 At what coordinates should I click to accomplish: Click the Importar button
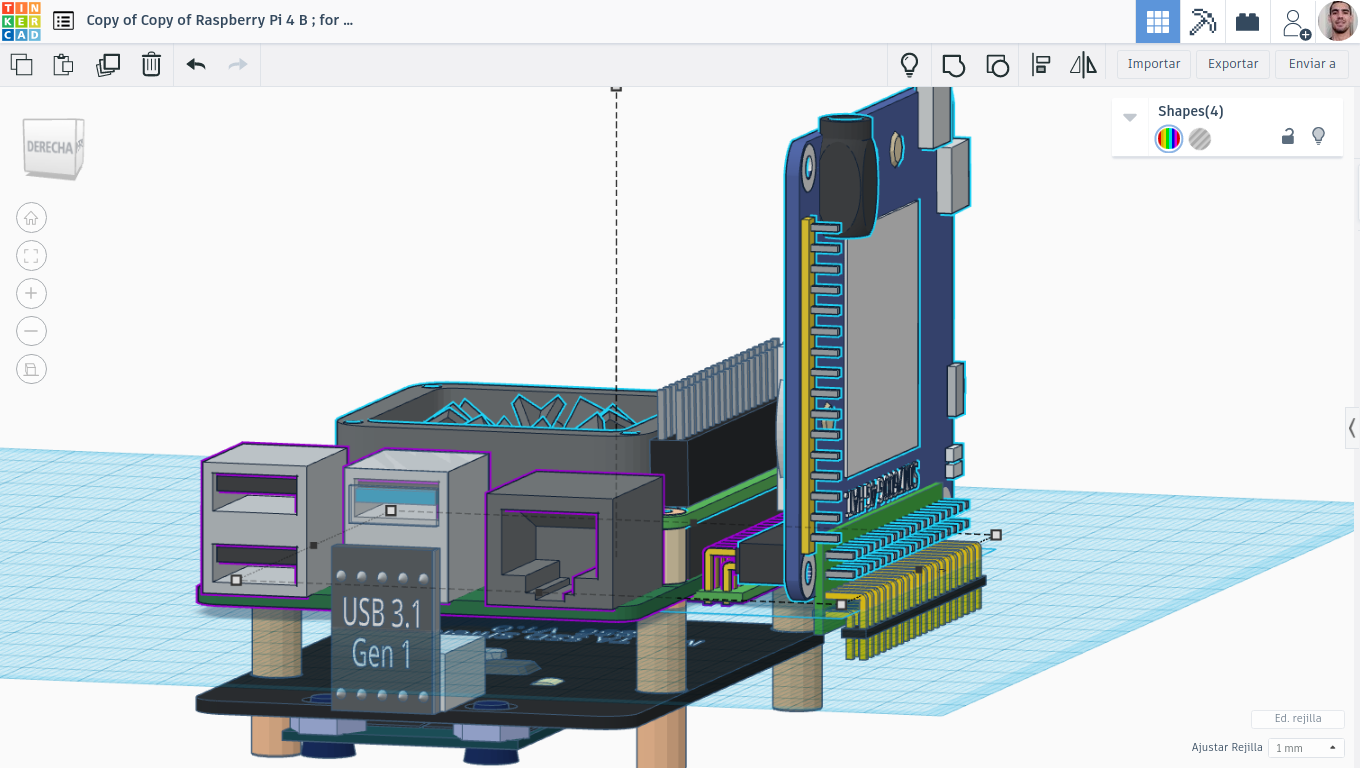[x=1154, y=64]
